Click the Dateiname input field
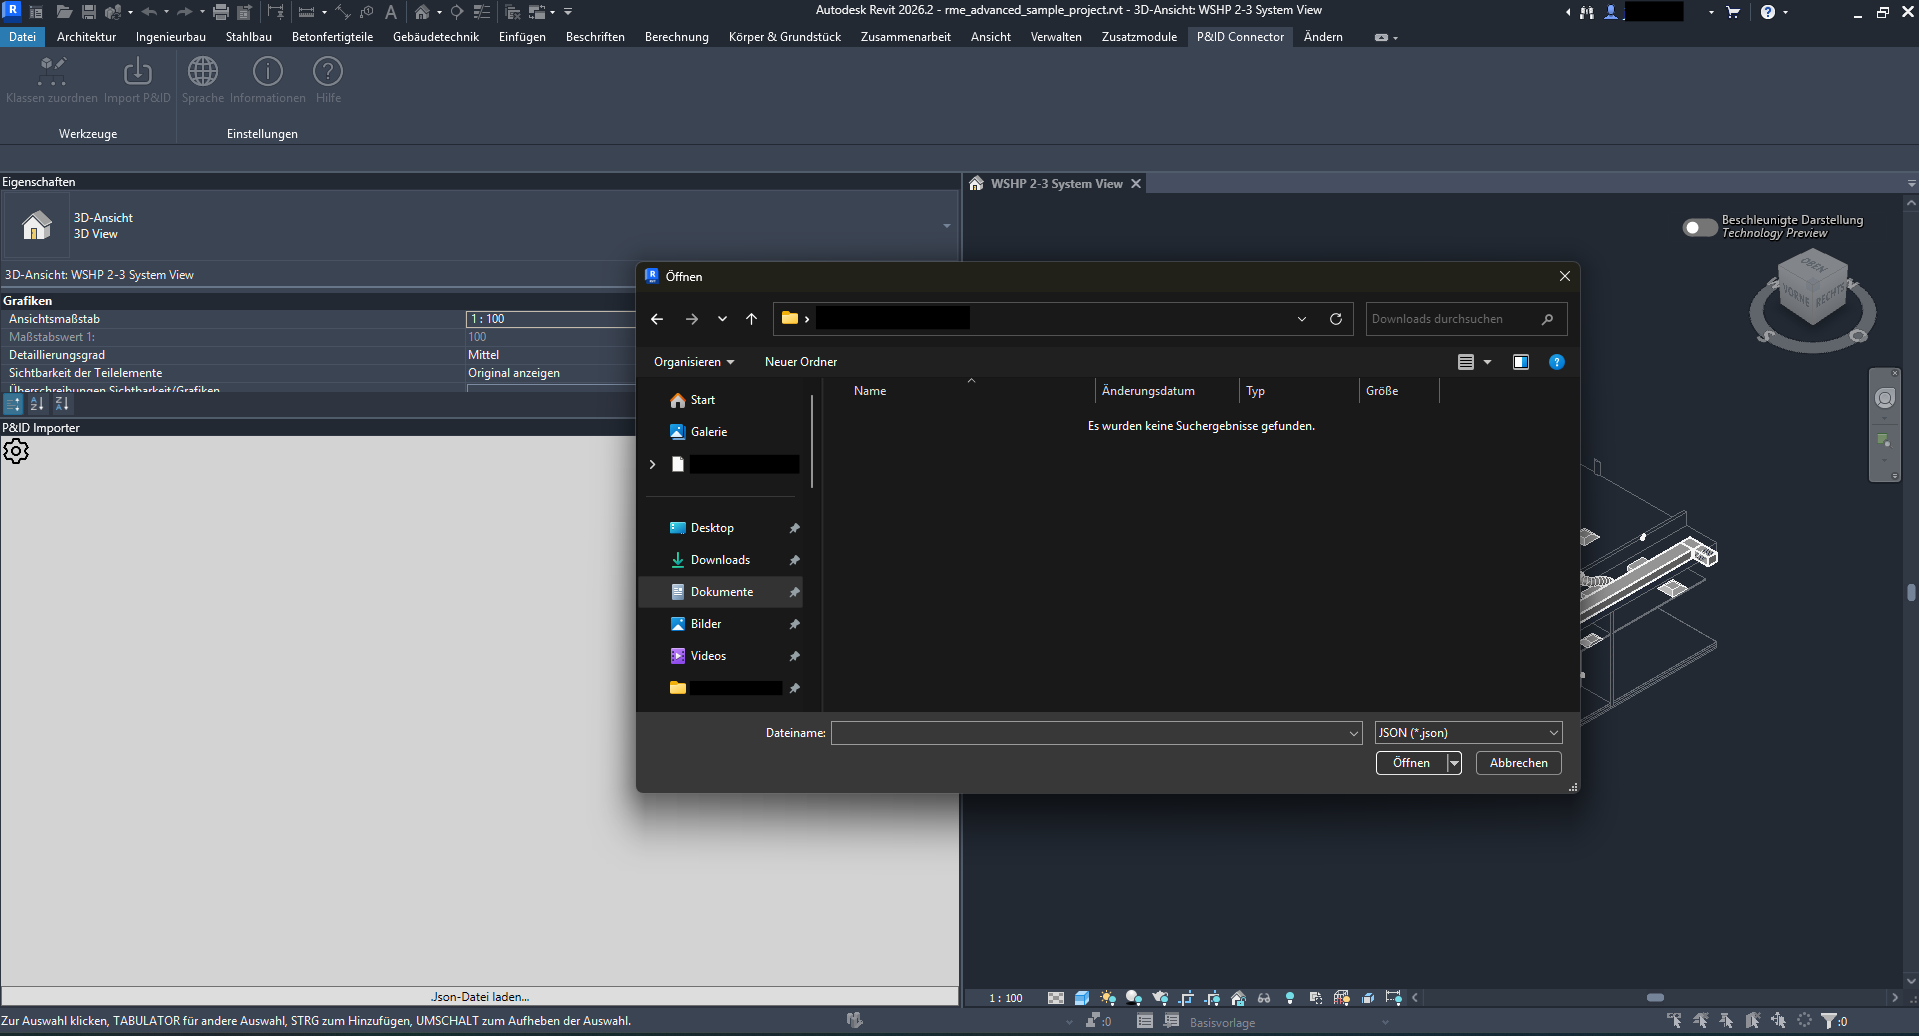The width and height of the screenshot is (1919, 1036). [x=1090, y=732]
